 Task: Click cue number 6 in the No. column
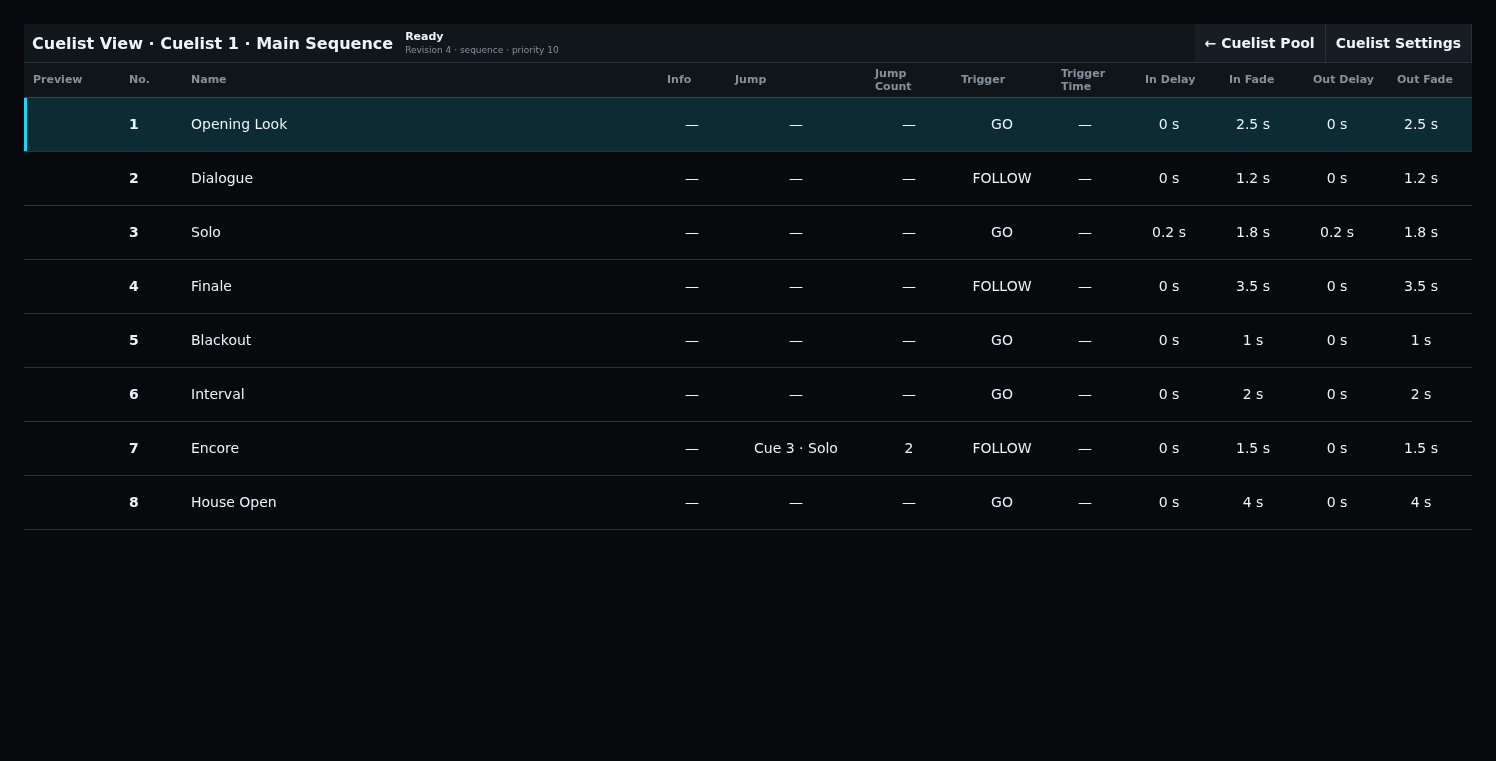134,394
